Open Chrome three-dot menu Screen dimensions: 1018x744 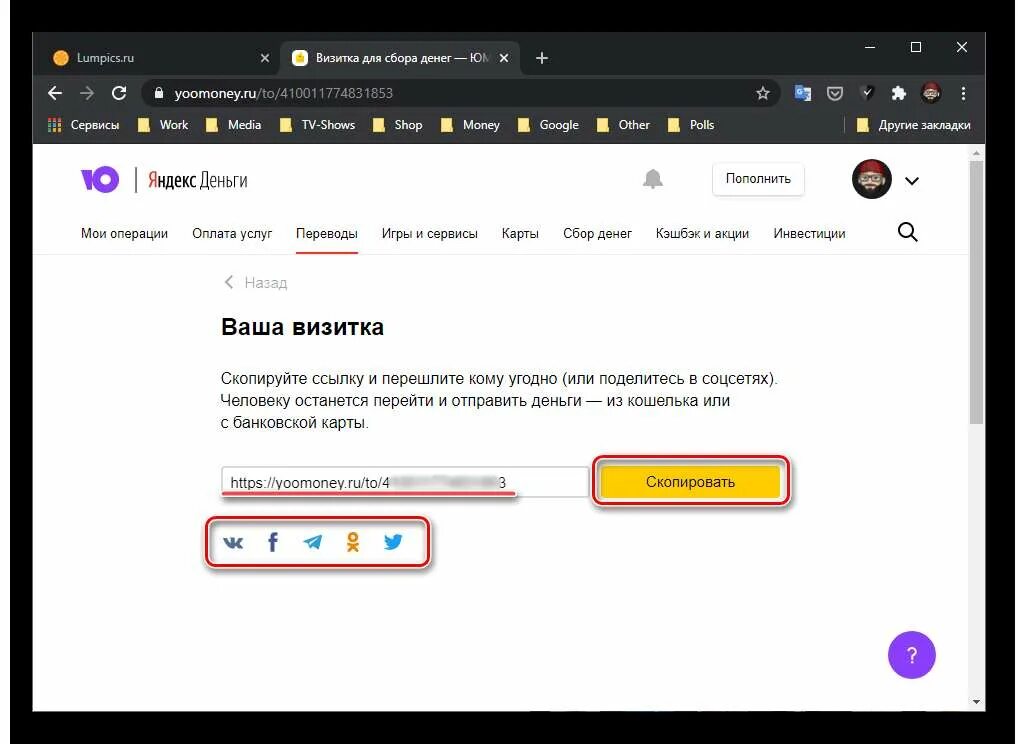pos(963,93)
